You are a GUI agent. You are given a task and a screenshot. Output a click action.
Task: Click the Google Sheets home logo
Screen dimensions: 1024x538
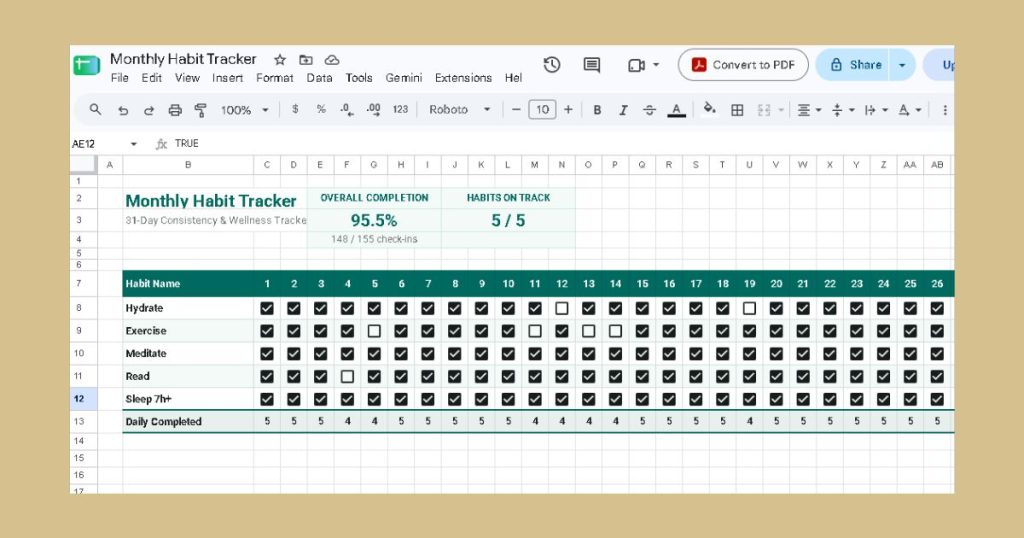[86, 65]
